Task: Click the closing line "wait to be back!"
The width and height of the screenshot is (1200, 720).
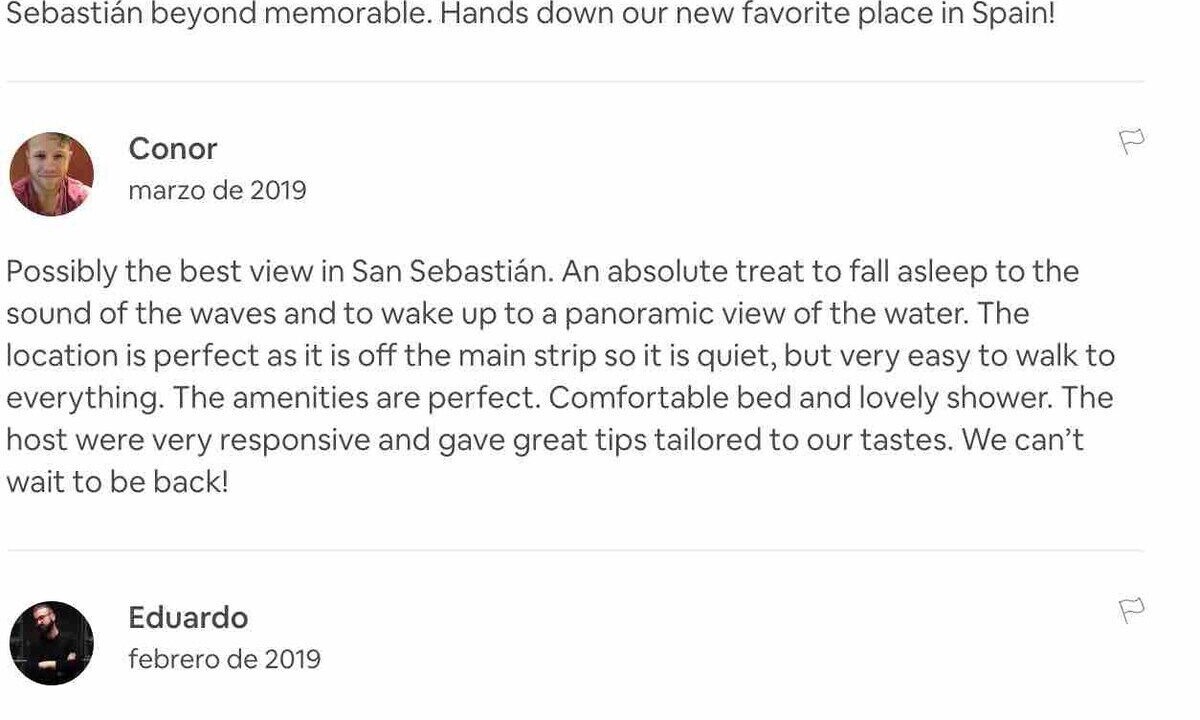Action: [x=117, y=482]
